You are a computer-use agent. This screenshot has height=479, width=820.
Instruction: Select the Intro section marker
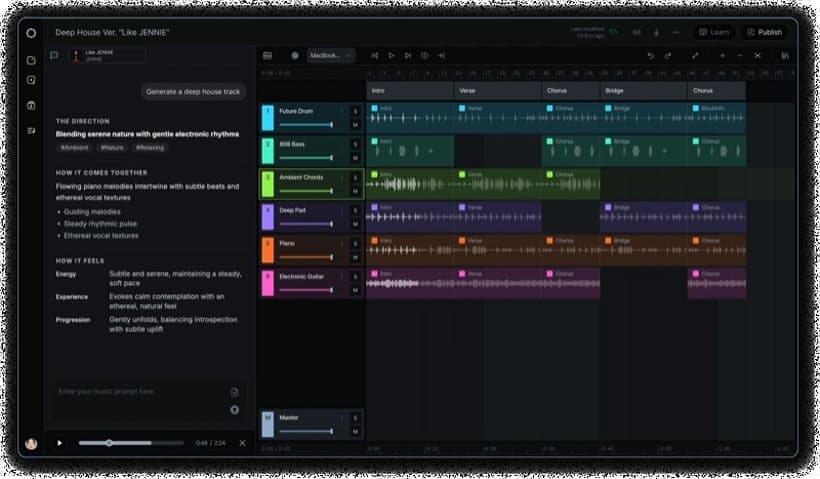[x=410, y=90]
